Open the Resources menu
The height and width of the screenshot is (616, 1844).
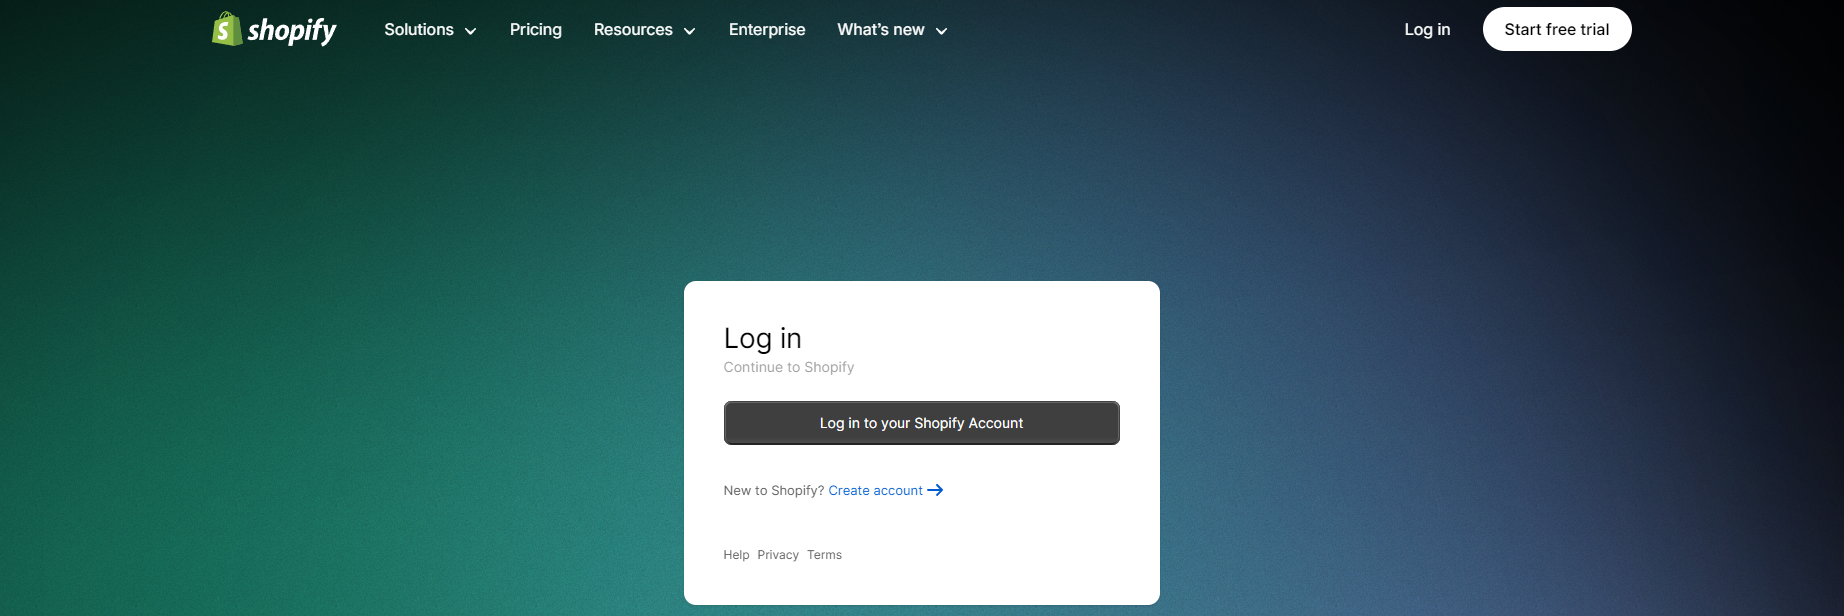[633, 30]
